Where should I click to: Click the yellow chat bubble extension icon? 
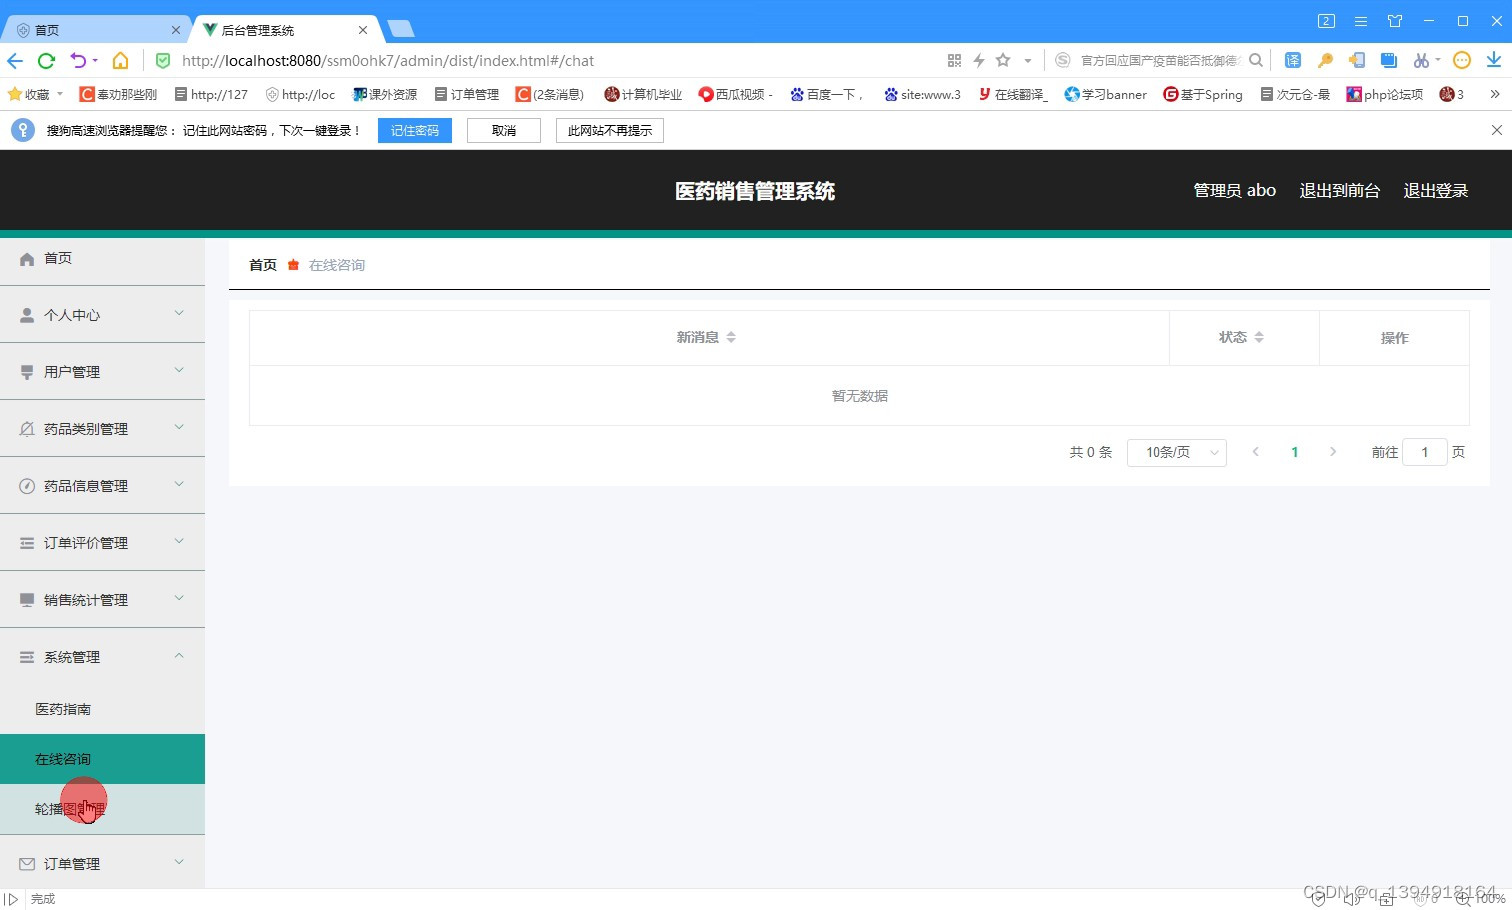[x=1462, y=60]
